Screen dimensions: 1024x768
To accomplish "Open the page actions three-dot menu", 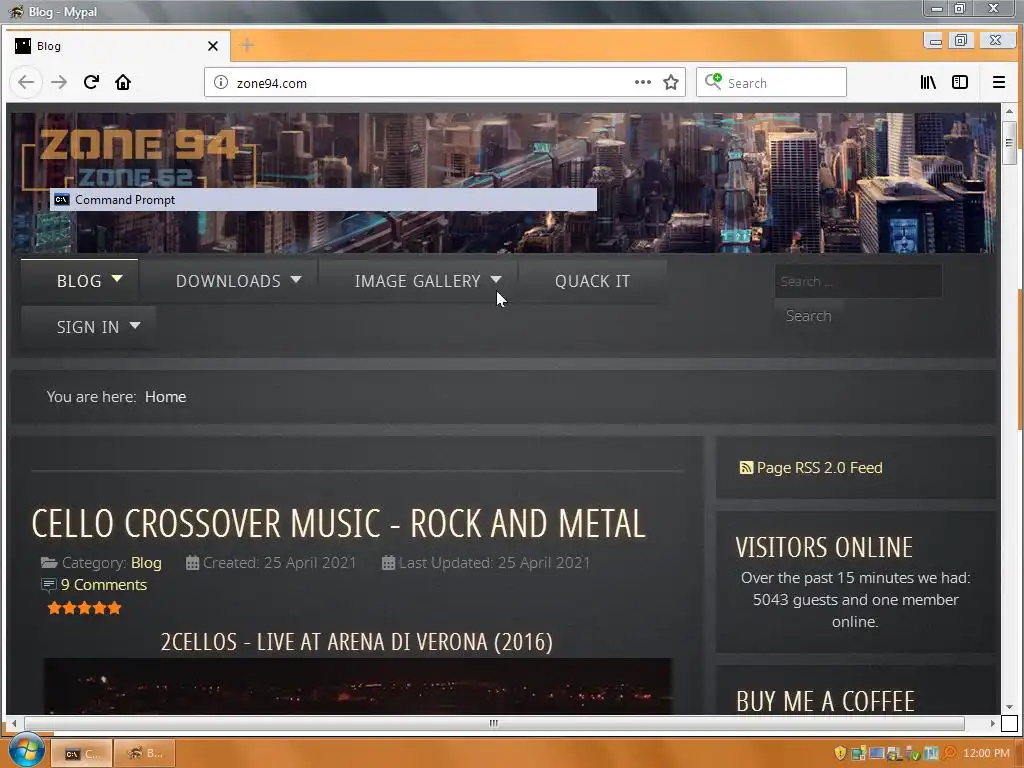I will click(x=643, y=82).
